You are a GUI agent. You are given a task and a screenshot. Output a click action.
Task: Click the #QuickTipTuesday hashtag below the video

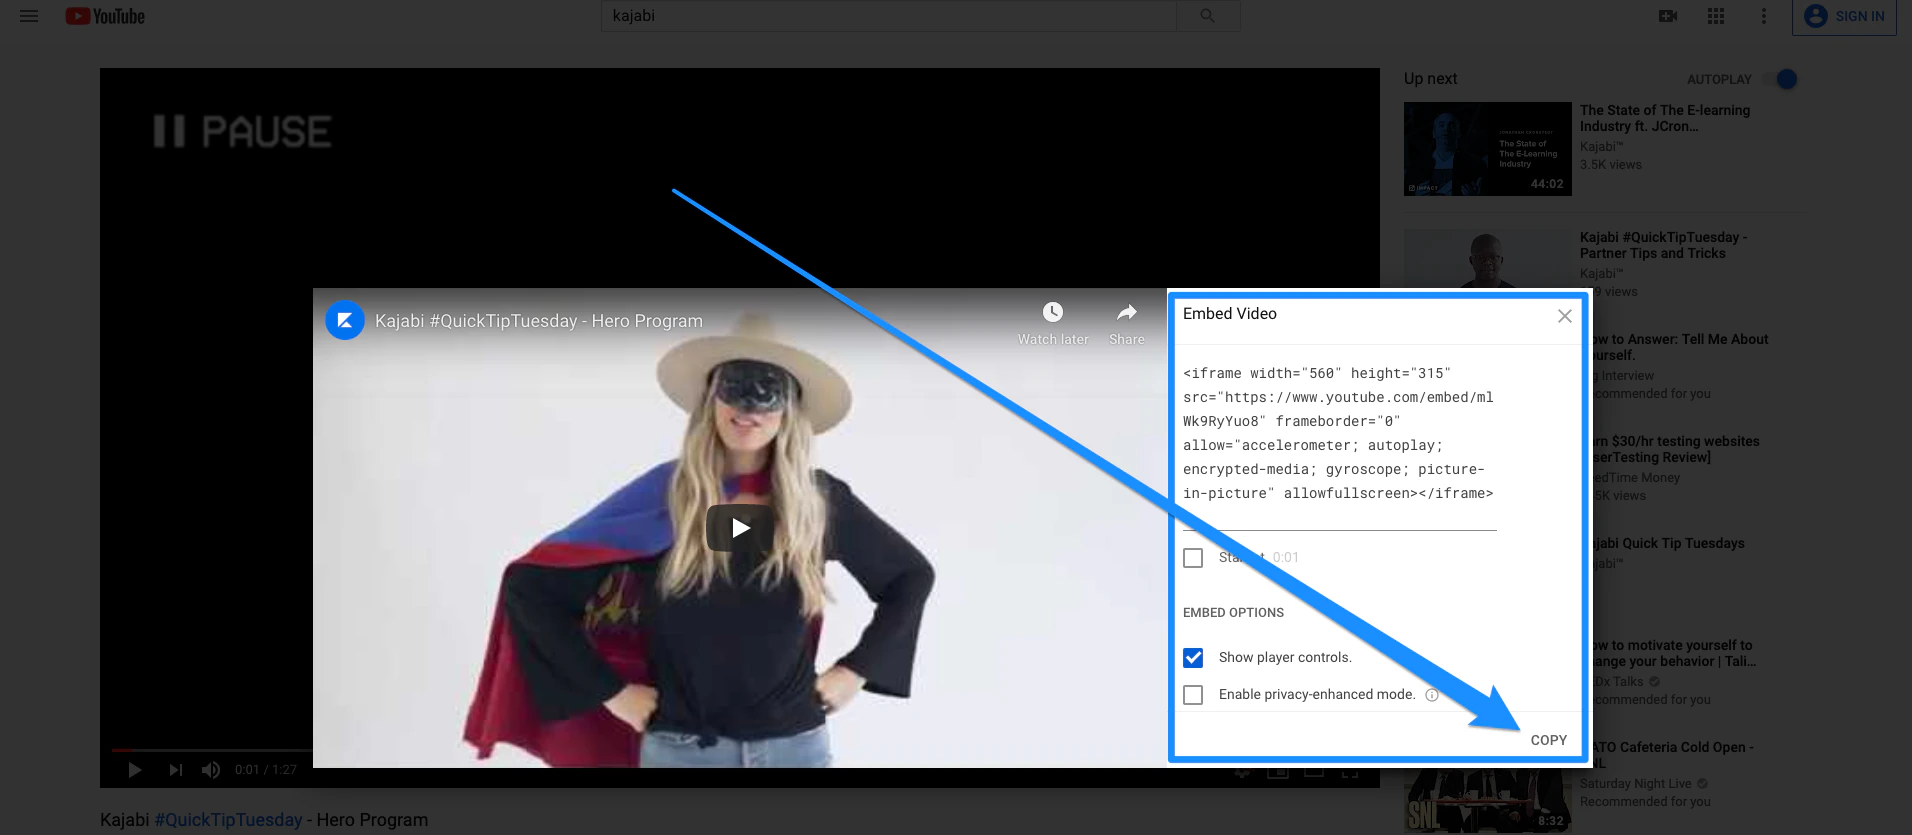point(228,820)
